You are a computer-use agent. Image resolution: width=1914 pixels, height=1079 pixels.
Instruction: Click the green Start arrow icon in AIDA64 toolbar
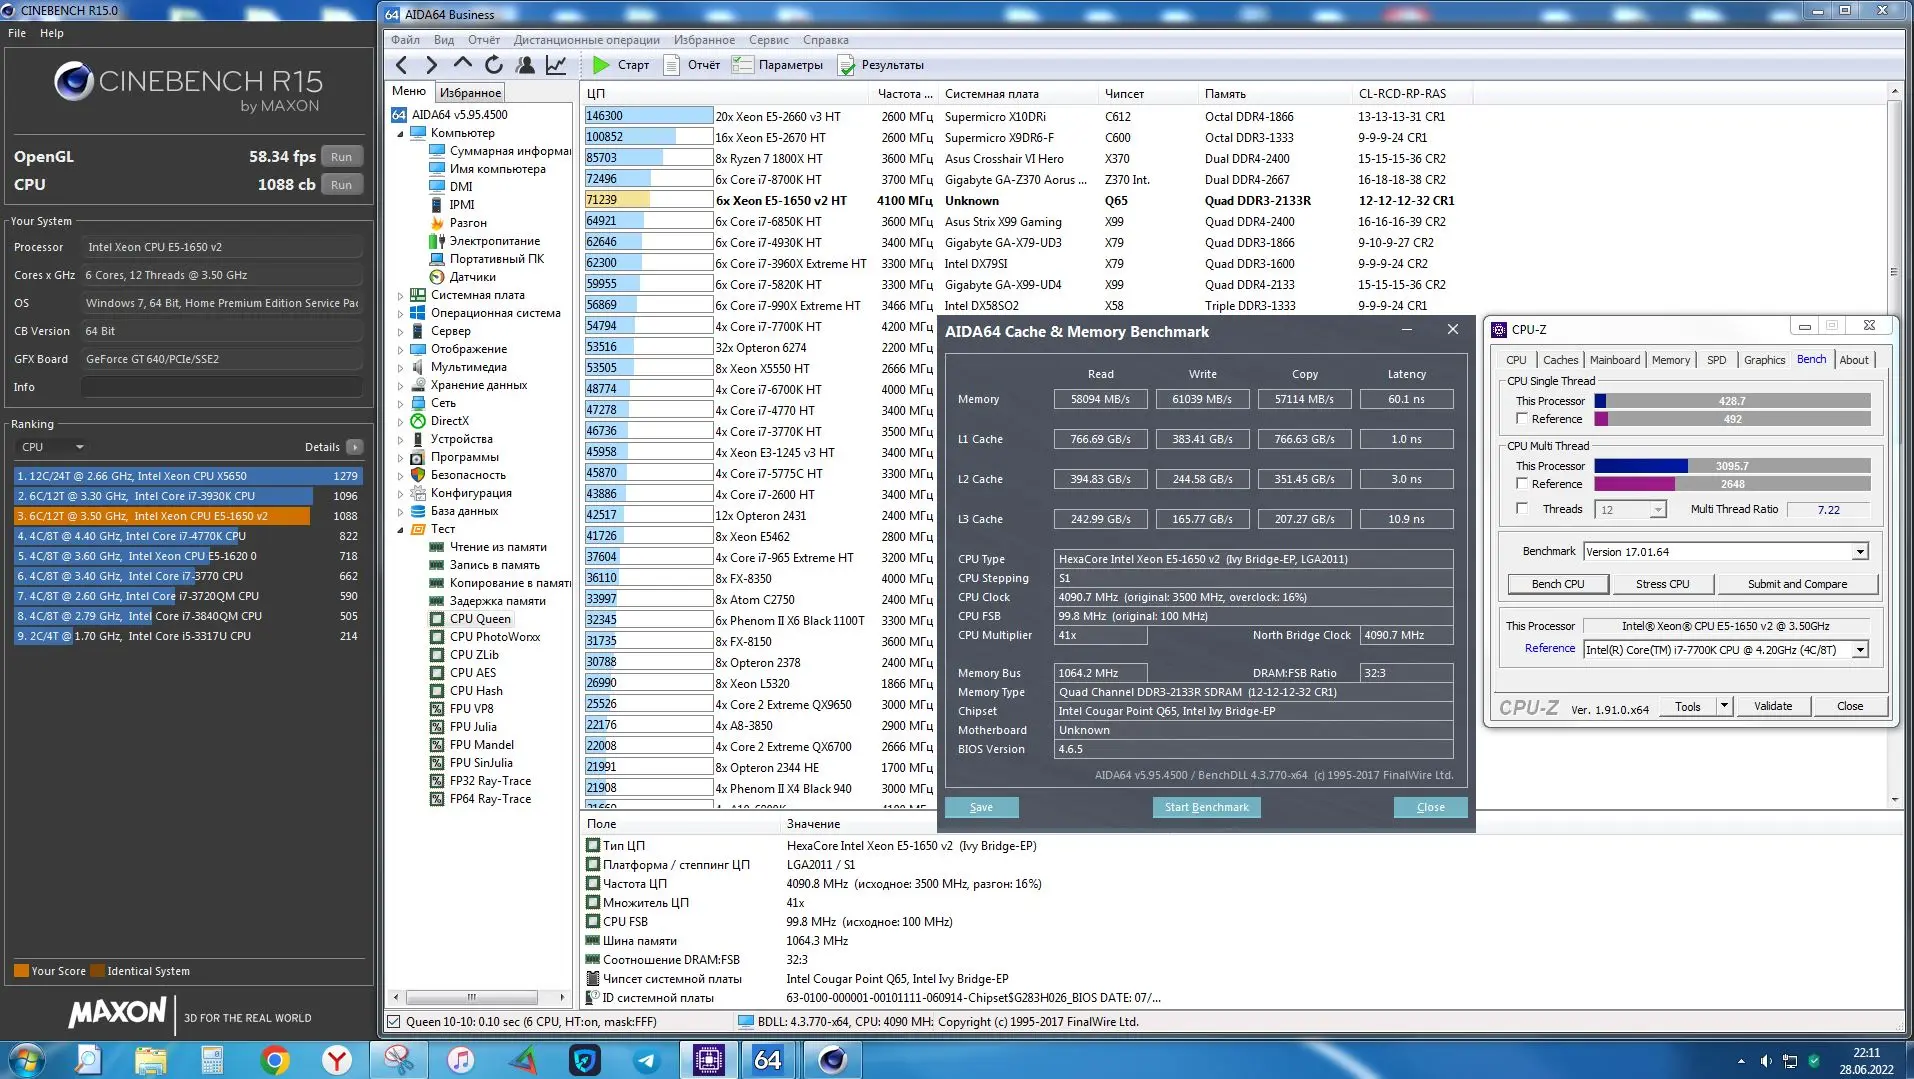pos(601,65)
